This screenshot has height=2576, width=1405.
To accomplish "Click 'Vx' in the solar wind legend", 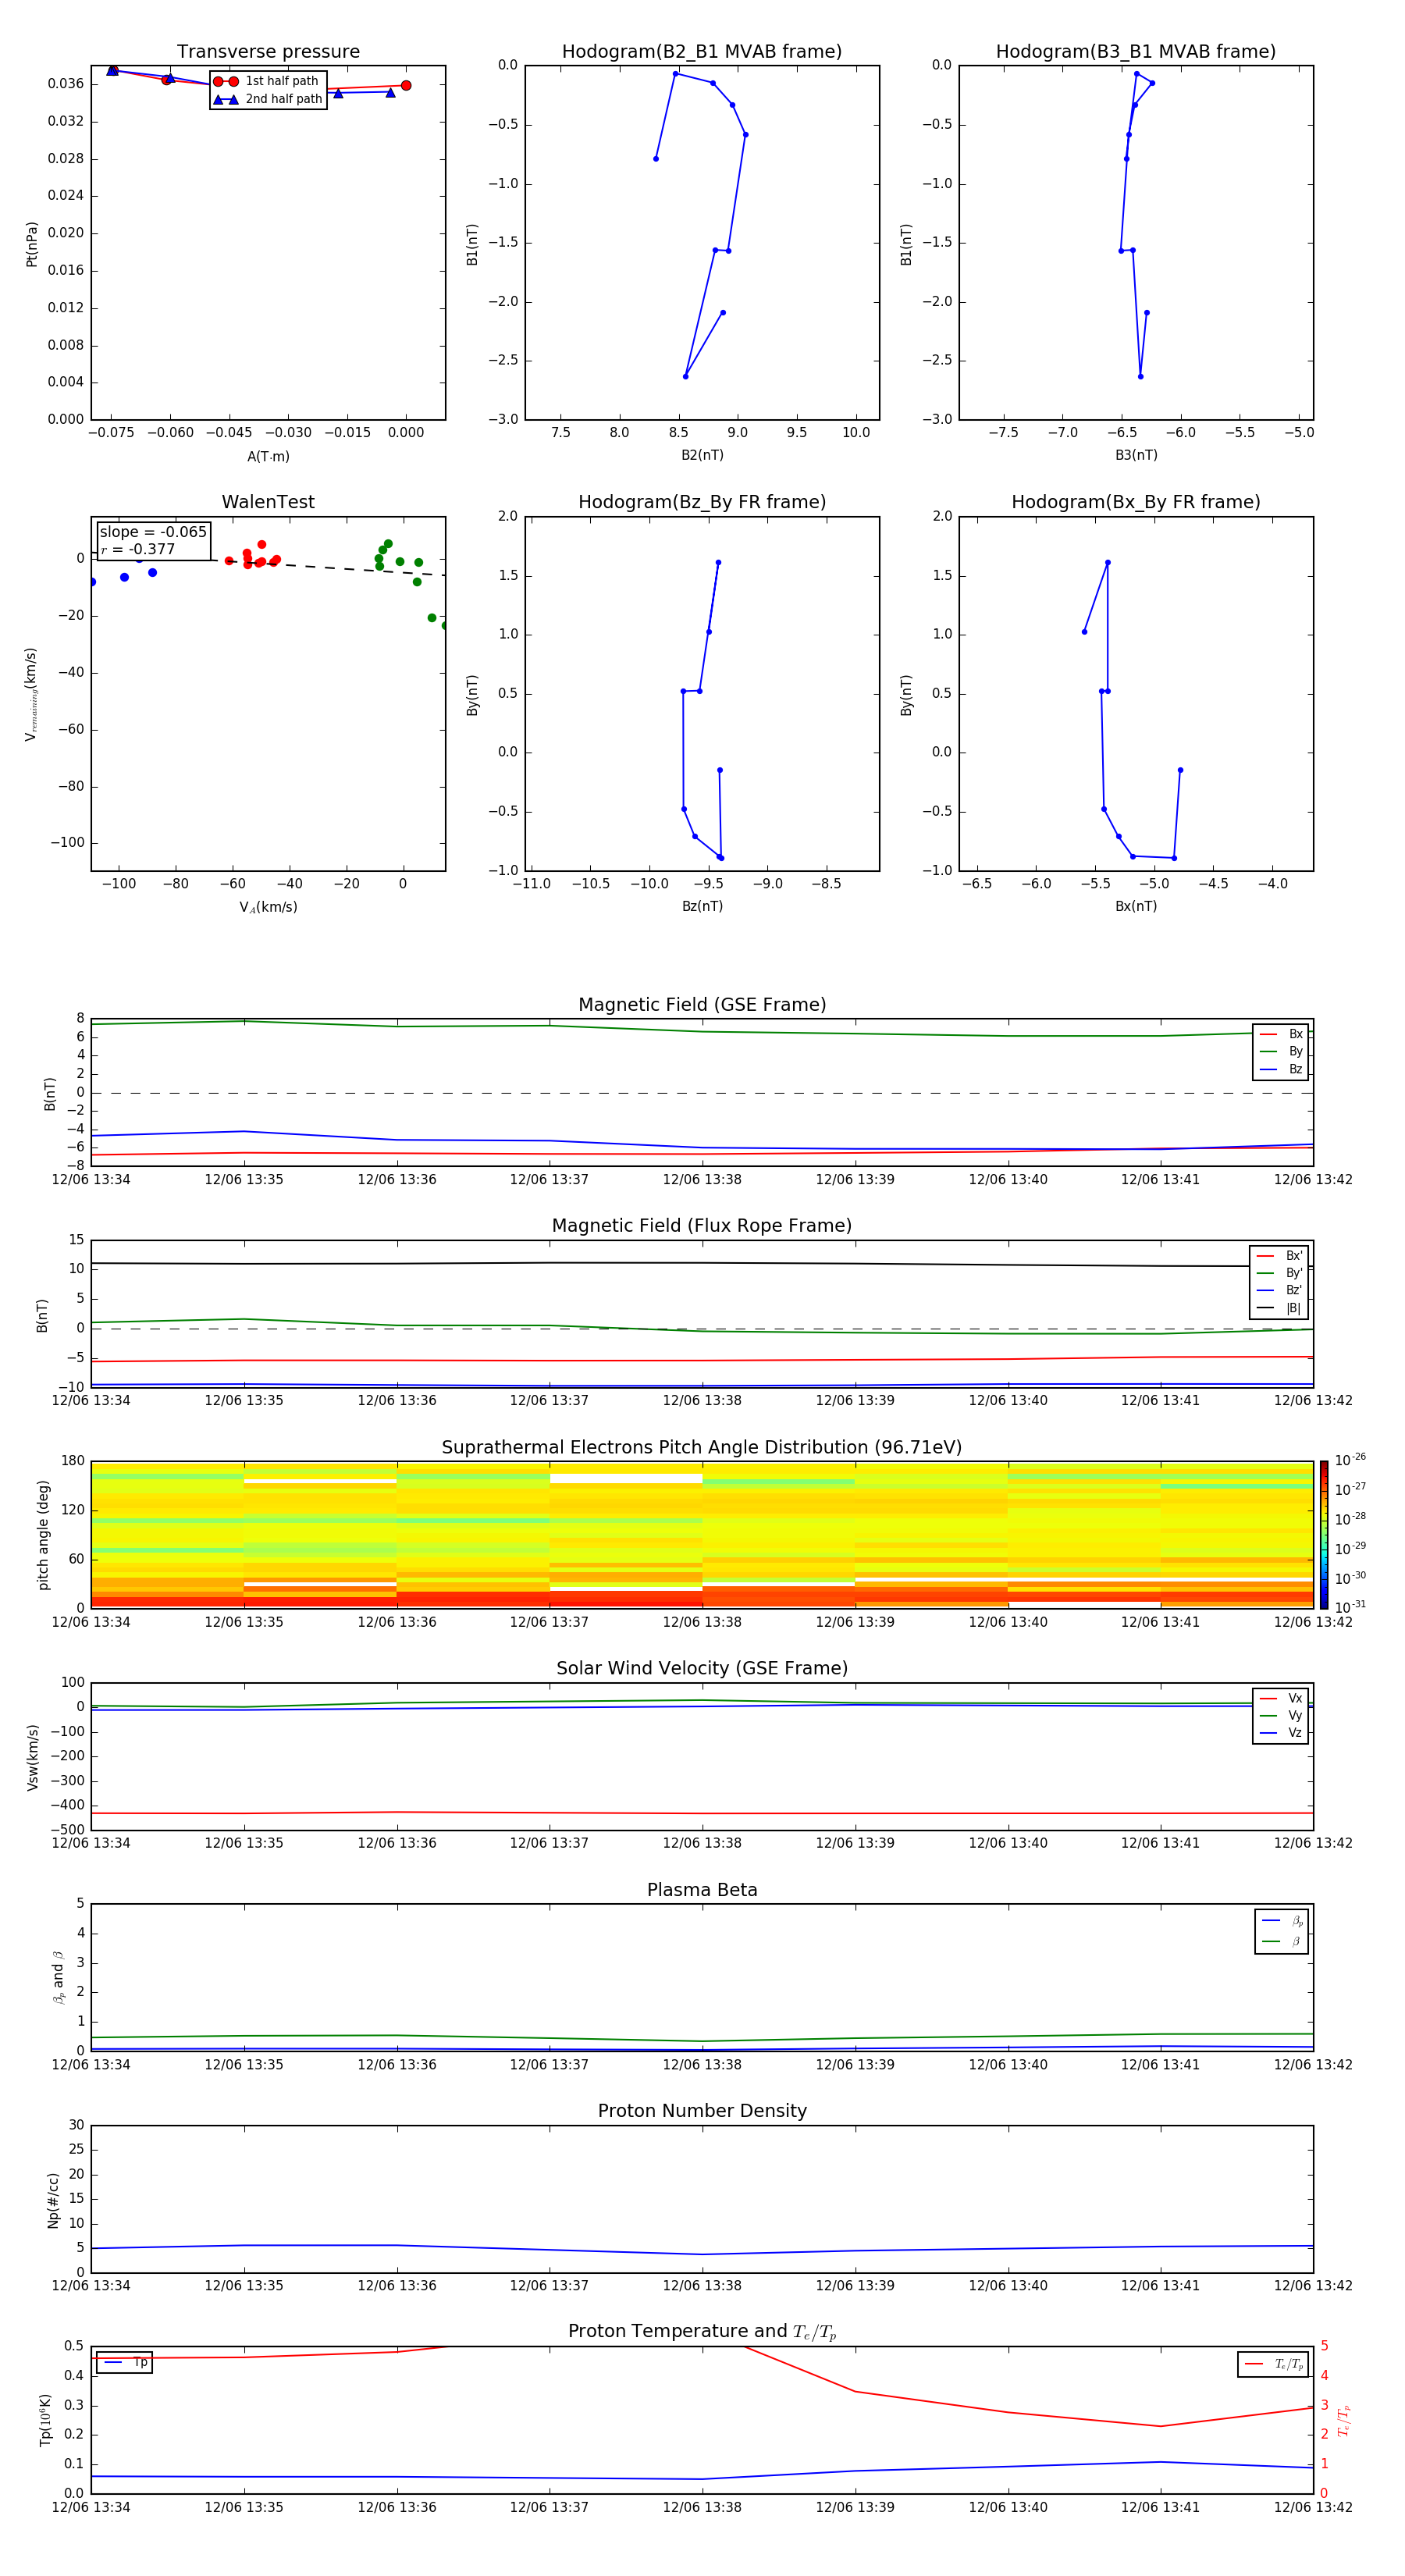I will pos(1281,1699).
